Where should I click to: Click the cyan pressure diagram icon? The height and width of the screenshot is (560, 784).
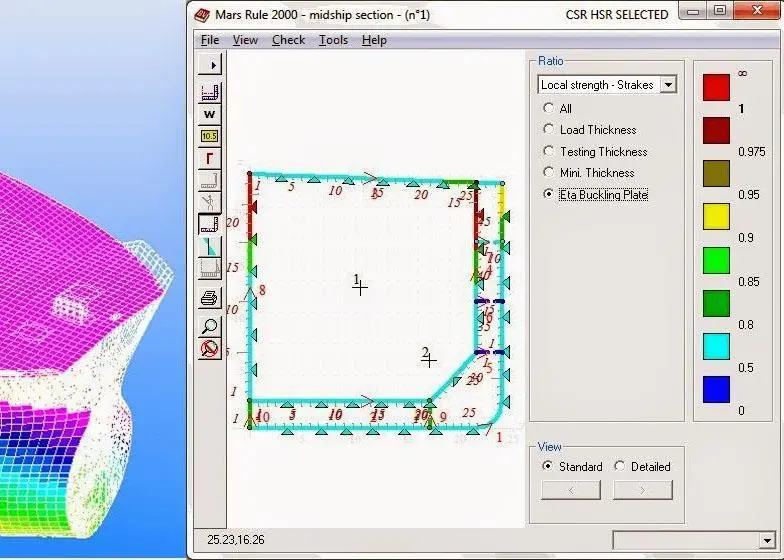click(x=210, y=246)
